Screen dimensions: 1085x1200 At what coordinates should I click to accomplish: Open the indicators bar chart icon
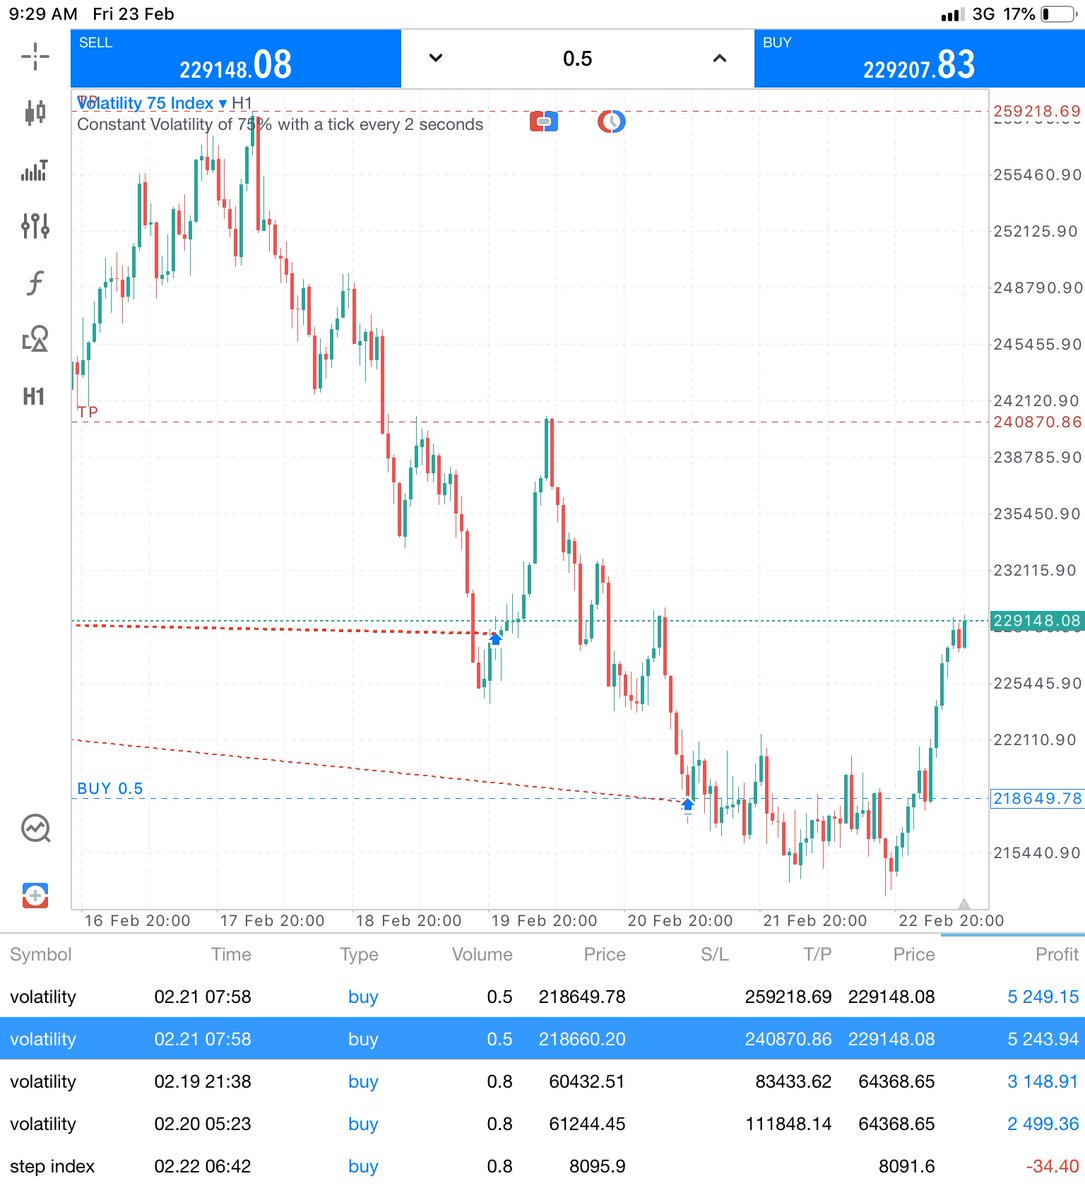[x=35, y=170]
